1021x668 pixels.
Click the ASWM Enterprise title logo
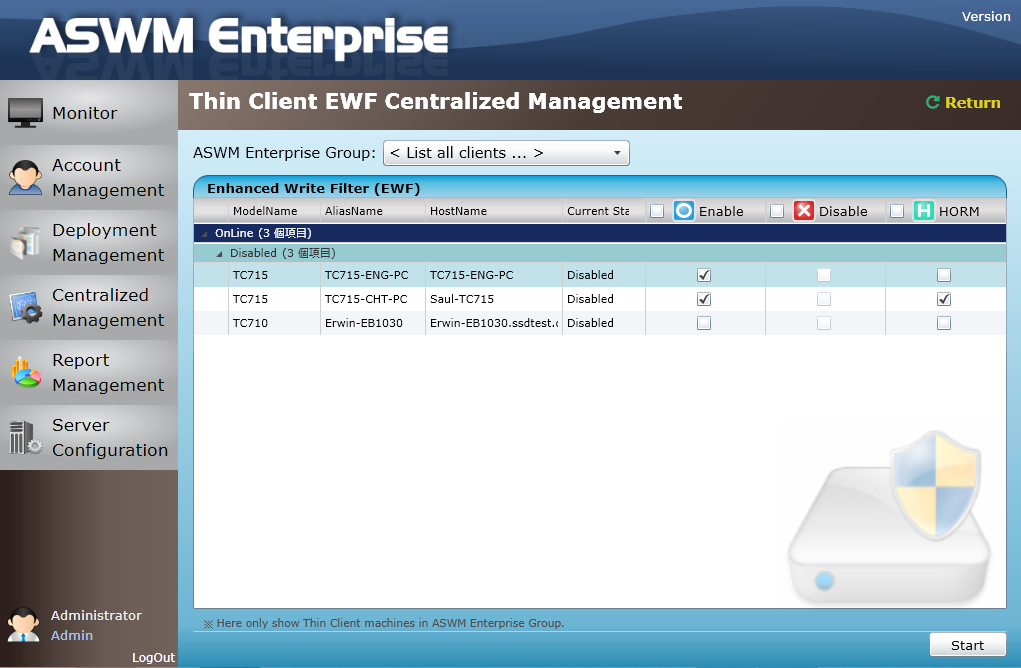(x=239, y=36)
